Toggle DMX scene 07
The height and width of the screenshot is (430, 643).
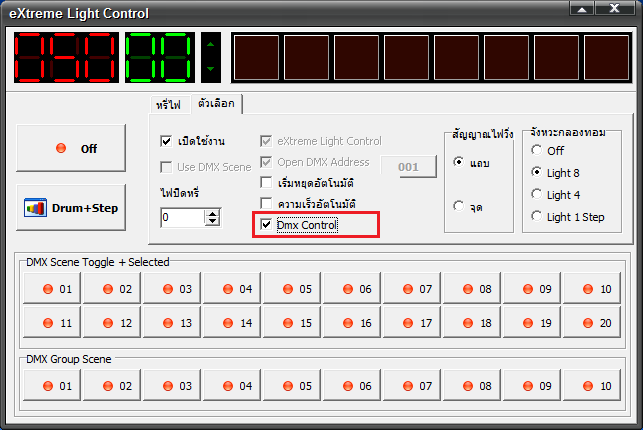[x=412, y=289]
